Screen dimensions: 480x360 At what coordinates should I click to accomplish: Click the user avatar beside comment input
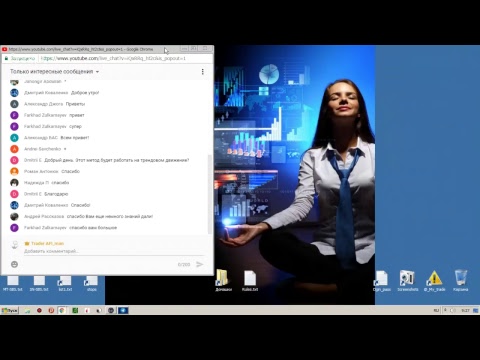pos(14,245)
